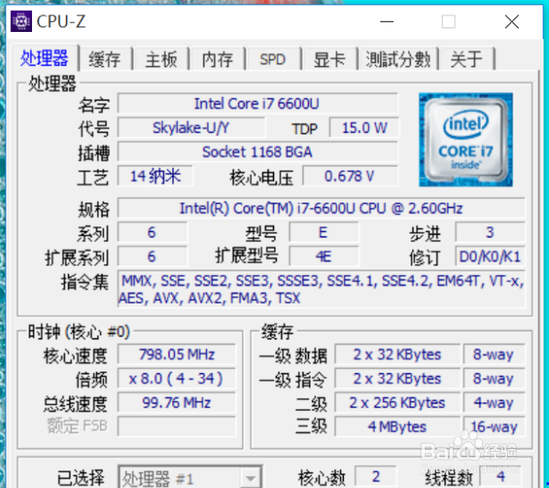Viewport: 549px width, 488px height.
Task: Click the Intel Core i7 inside logo
Action: tap(466, 139)
